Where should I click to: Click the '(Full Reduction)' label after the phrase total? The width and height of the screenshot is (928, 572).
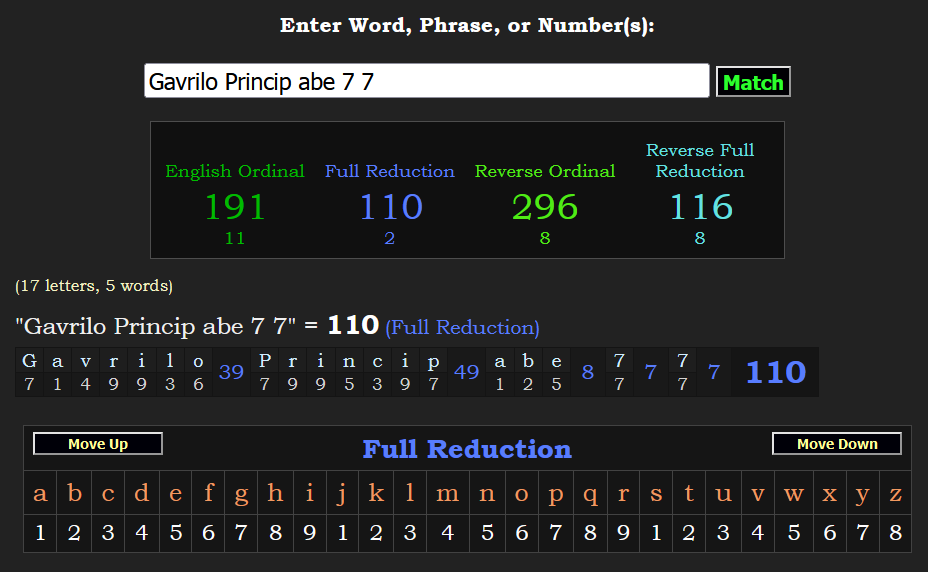click(462, 327)
